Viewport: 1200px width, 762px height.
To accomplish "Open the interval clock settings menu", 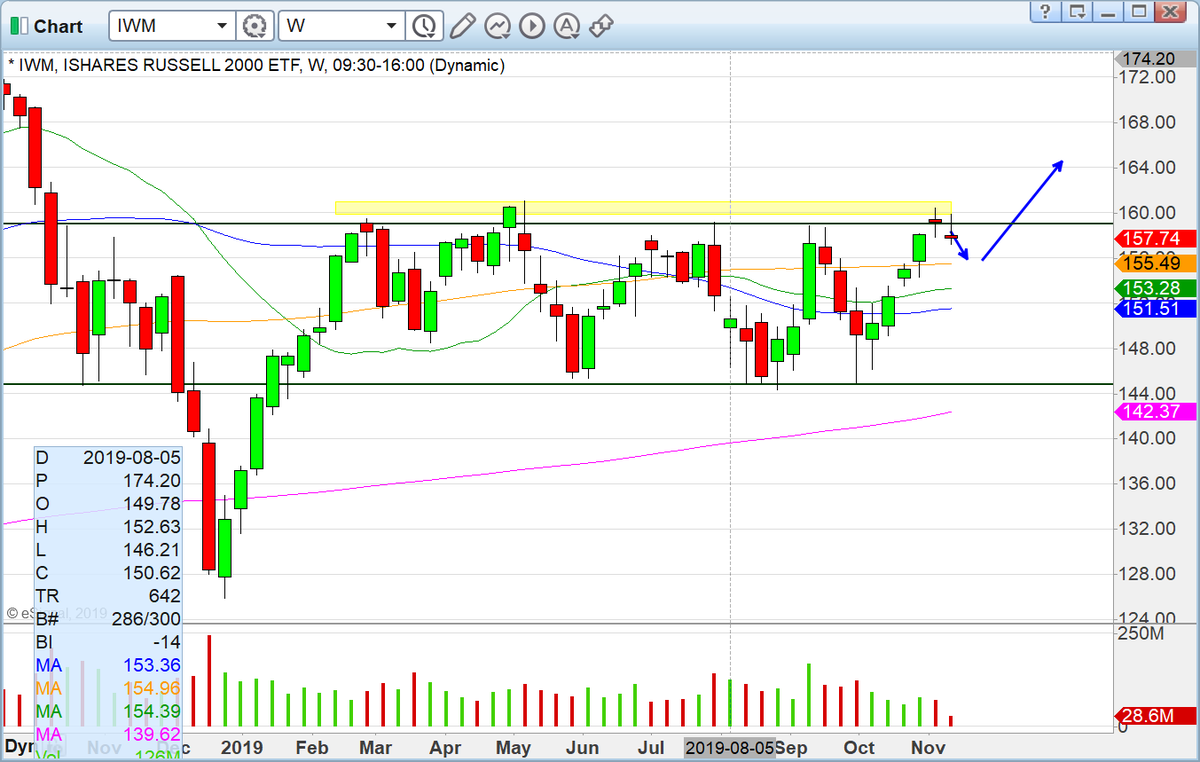I will [424, 26].
